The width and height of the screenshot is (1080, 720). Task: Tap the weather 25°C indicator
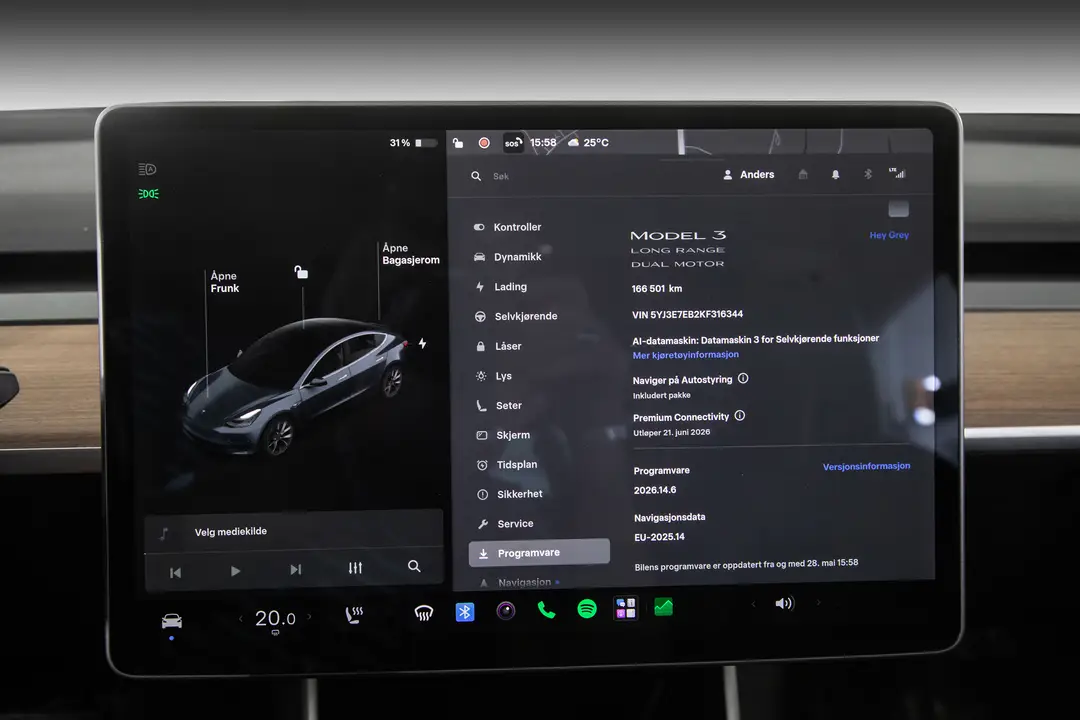[x=588, y=143]
